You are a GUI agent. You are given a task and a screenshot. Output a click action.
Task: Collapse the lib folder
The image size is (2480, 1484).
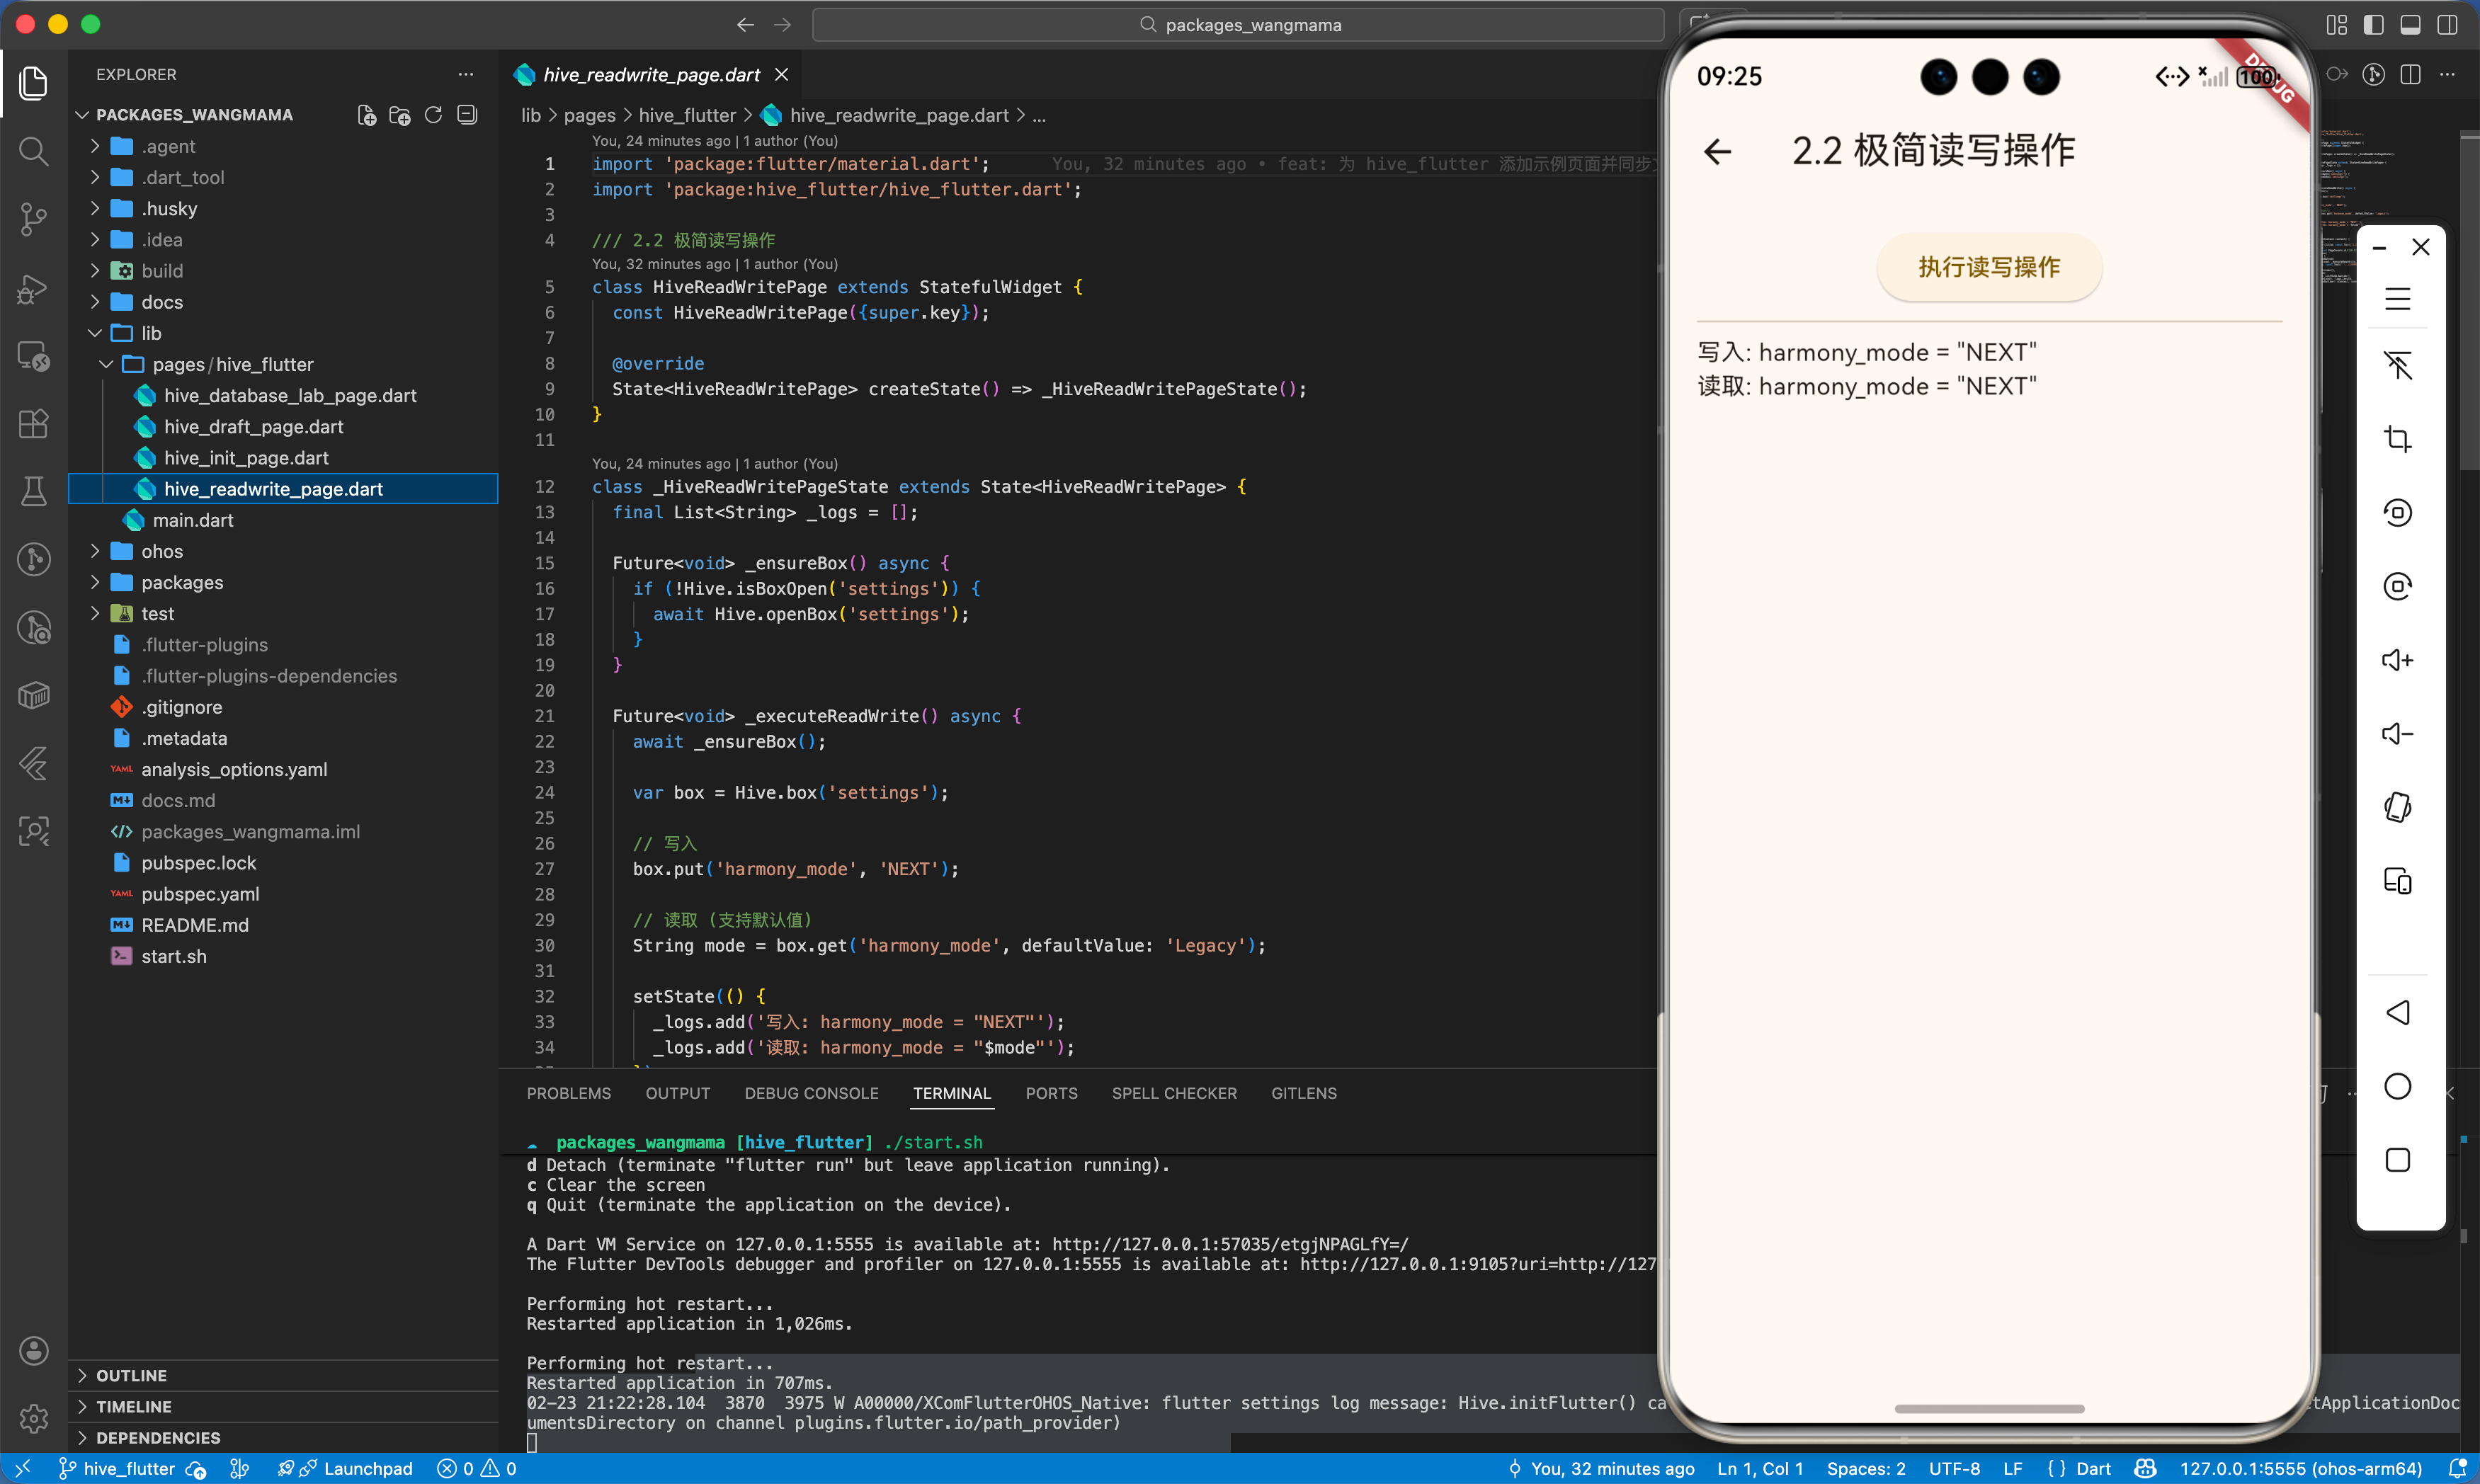click(x=150, y=333)
